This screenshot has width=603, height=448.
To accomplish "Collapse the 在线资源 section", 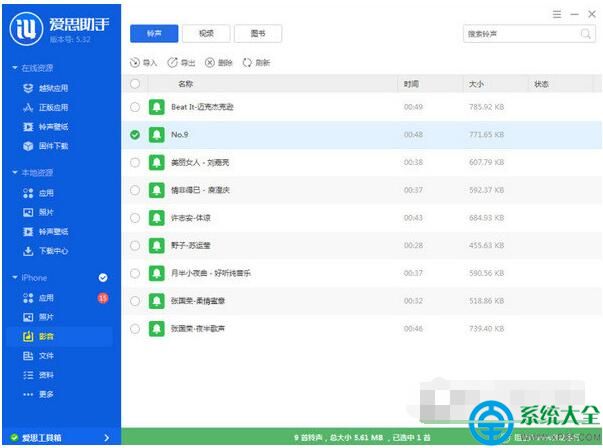I will [x=15, y=68].
